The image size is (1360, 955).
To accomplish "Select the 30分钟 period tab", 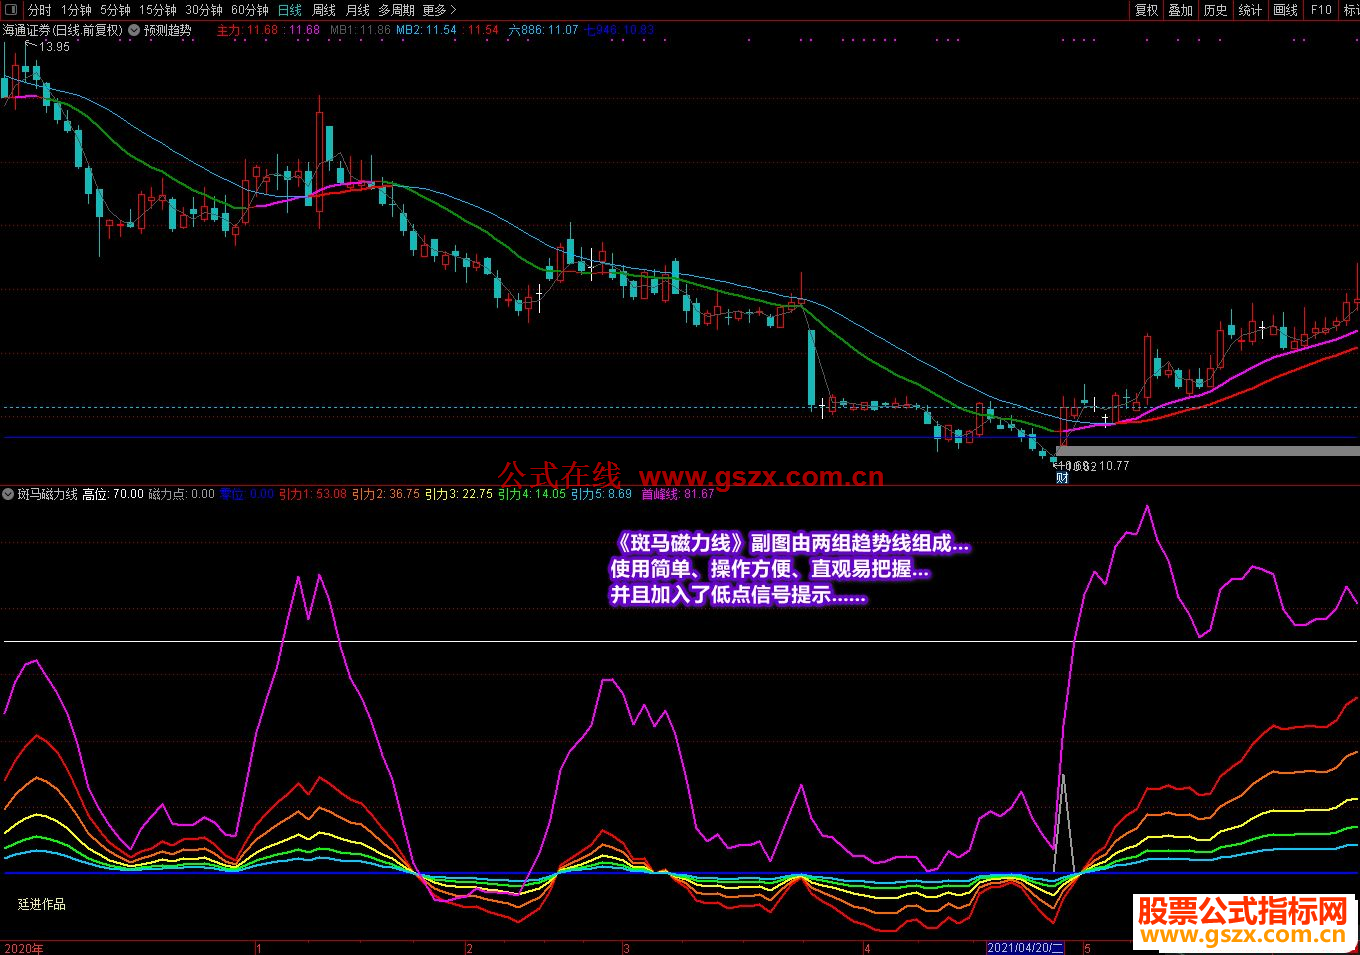I will pyautogui.click(x=204, y=10).
